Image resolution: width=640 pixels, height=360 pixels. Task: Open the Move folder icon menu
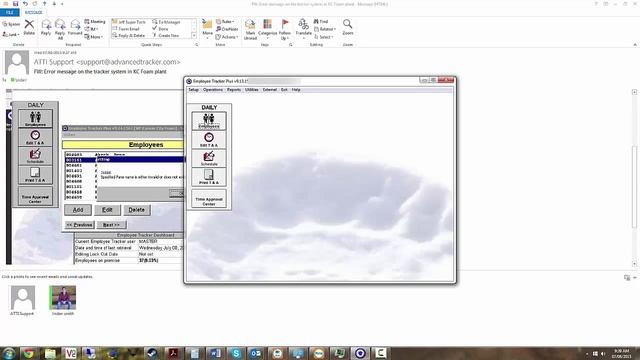coord(207,28)
